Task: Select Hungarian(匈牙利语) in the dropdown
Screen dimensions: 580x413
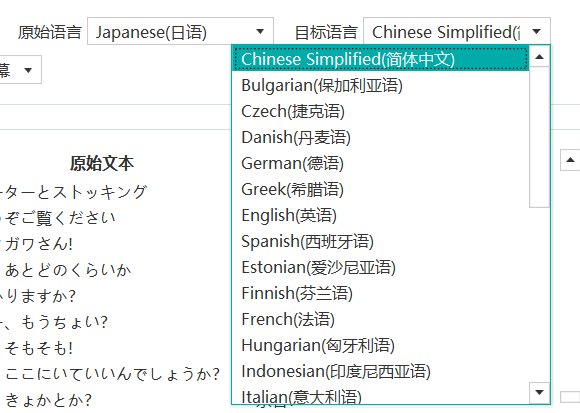Action: (380, 345)
